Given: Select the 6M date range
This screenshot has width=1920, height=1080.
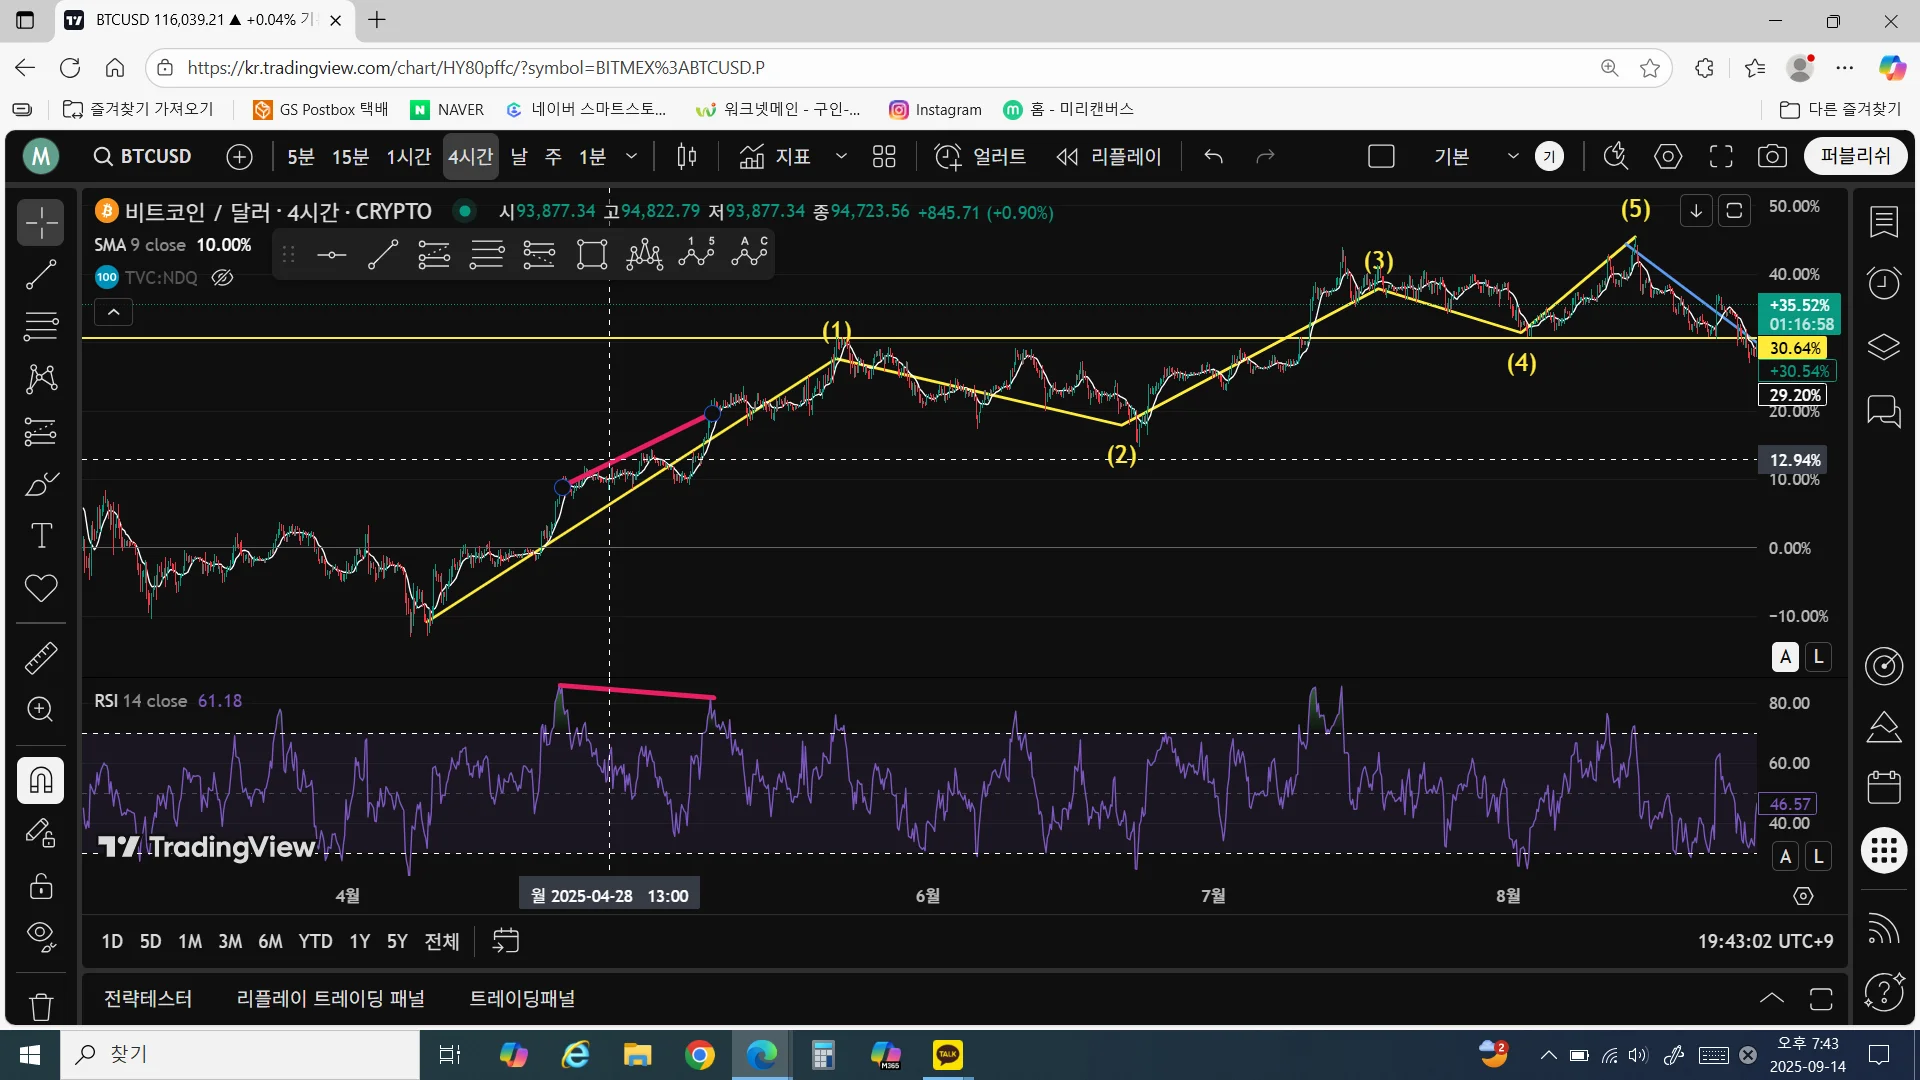Looking at the screenshot, I should pyautogui.click(x=270, y=941).
